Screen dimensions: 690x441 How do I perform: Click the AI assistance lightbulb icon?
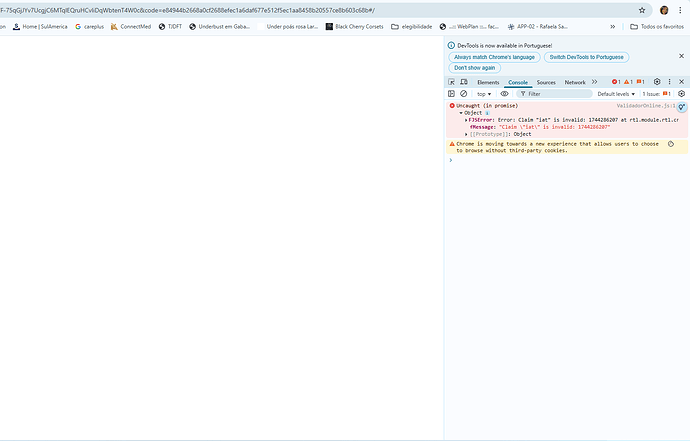682,107
